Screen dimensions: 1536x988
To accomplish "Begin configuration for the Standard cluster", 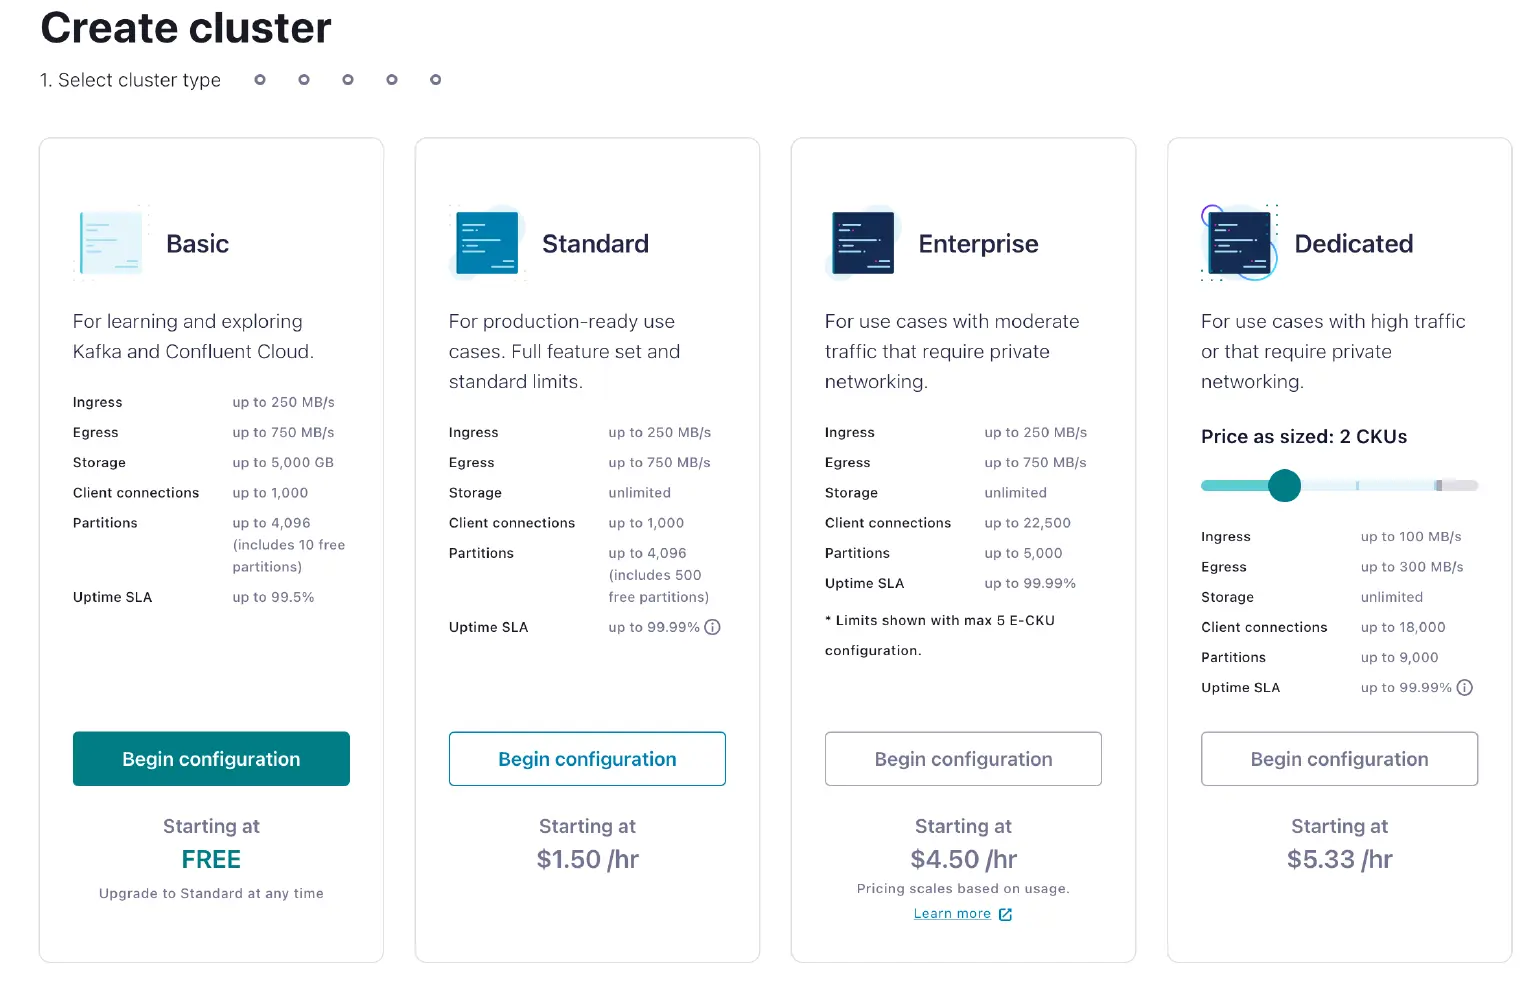I will coord(587,758).
